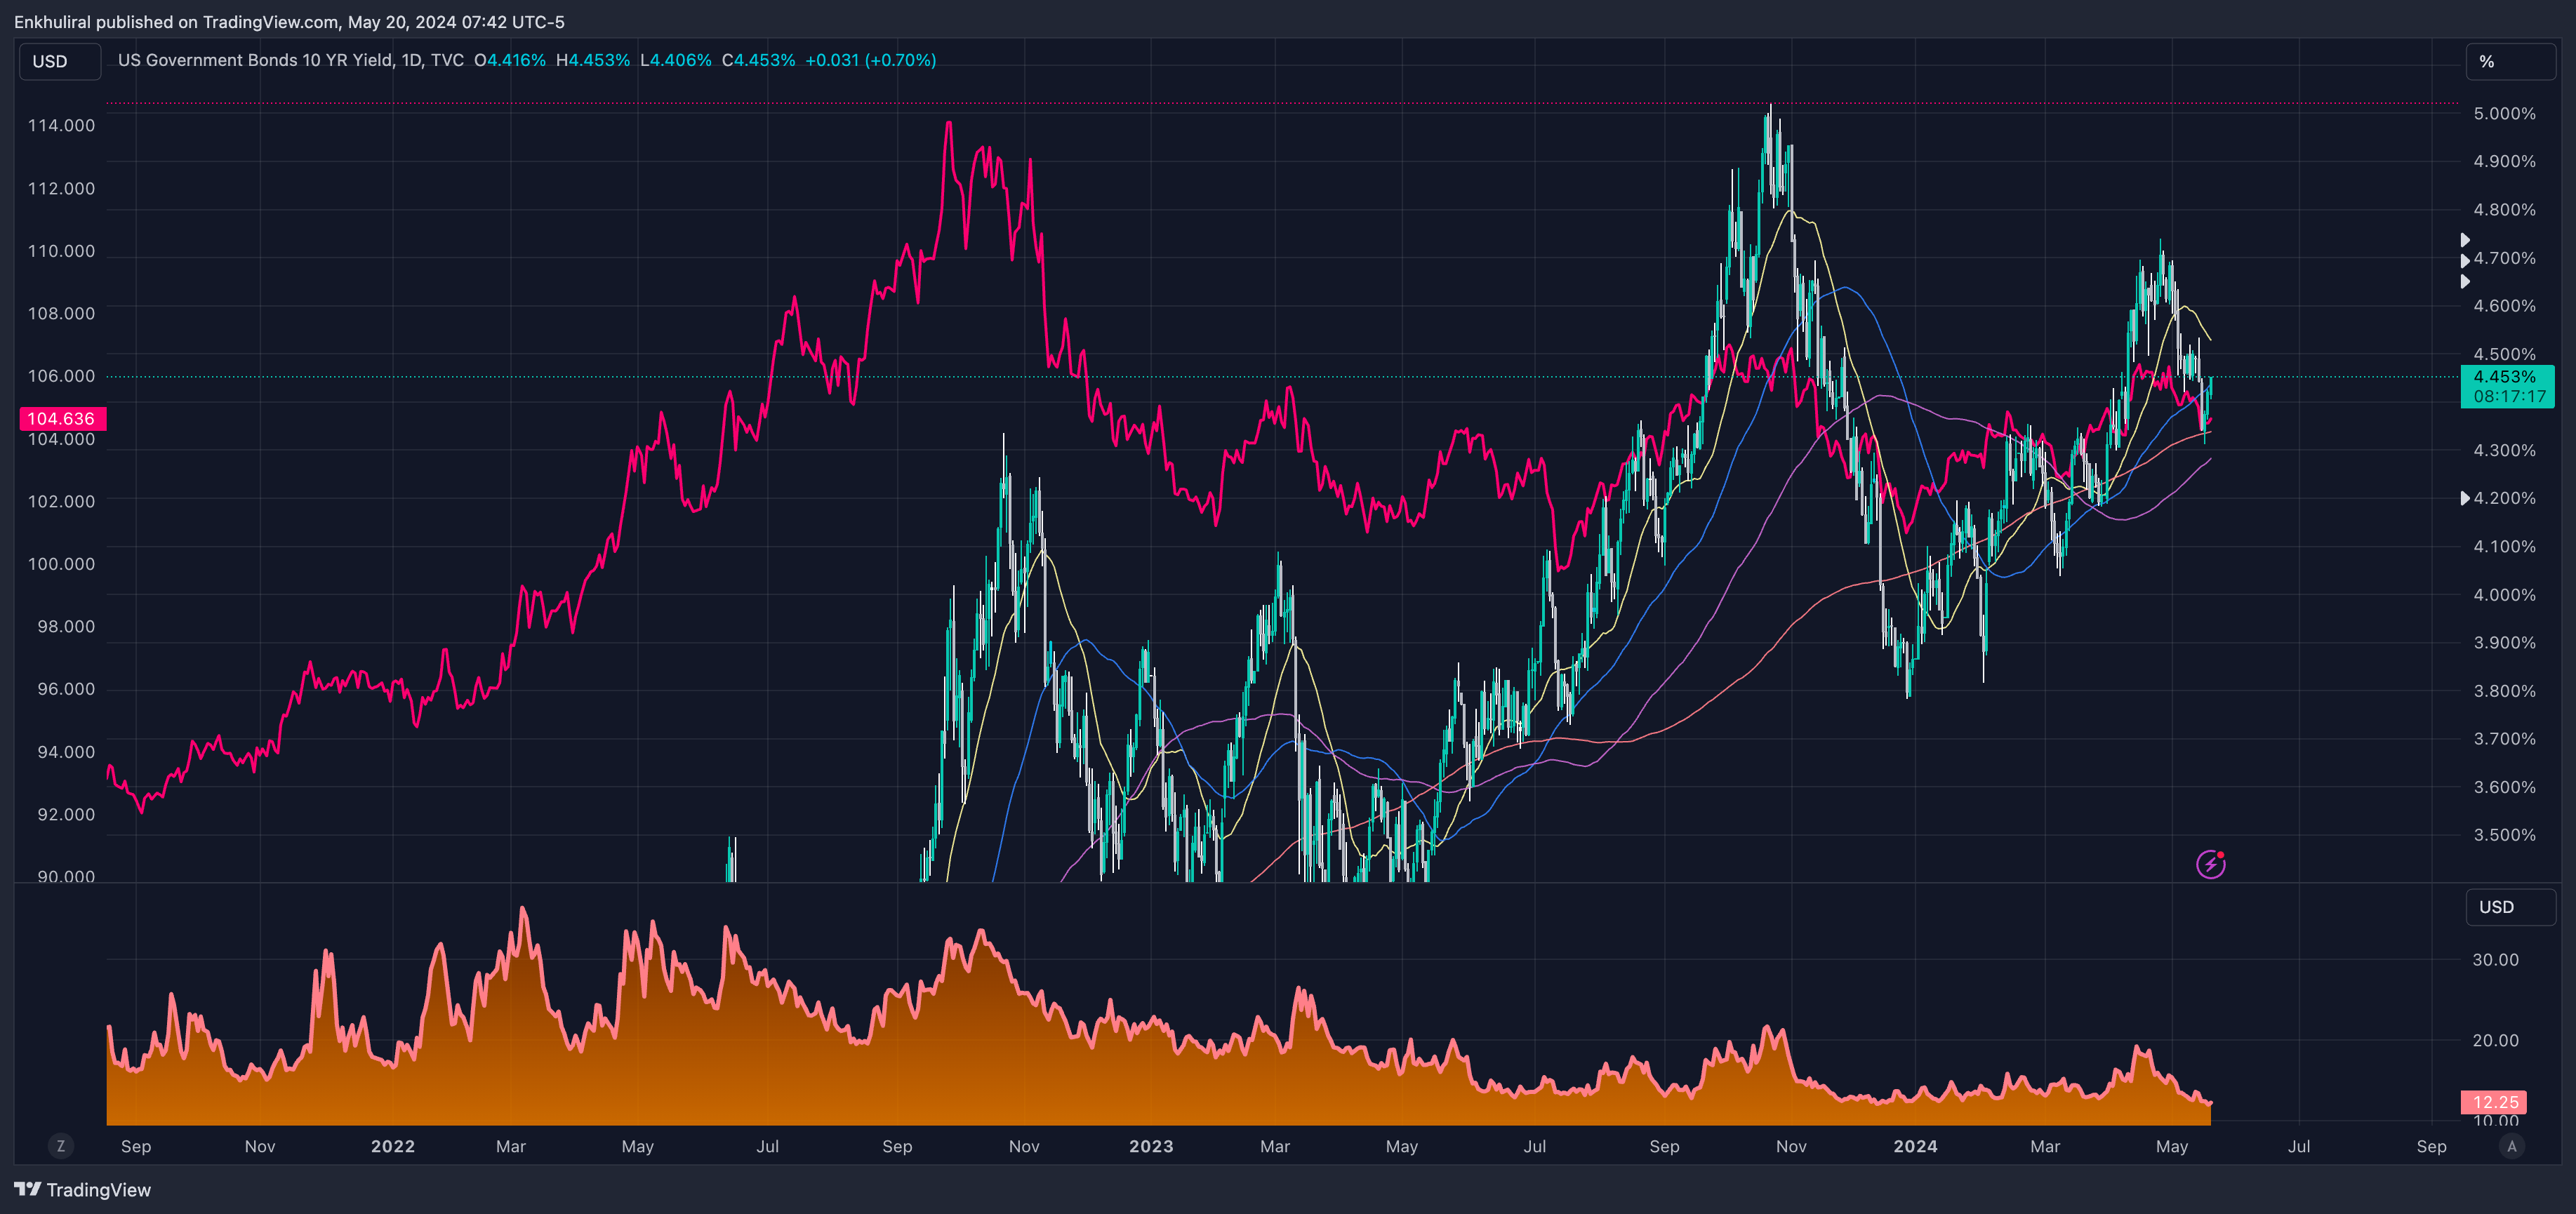Click the pink 104.636 price label

(62, 419)
